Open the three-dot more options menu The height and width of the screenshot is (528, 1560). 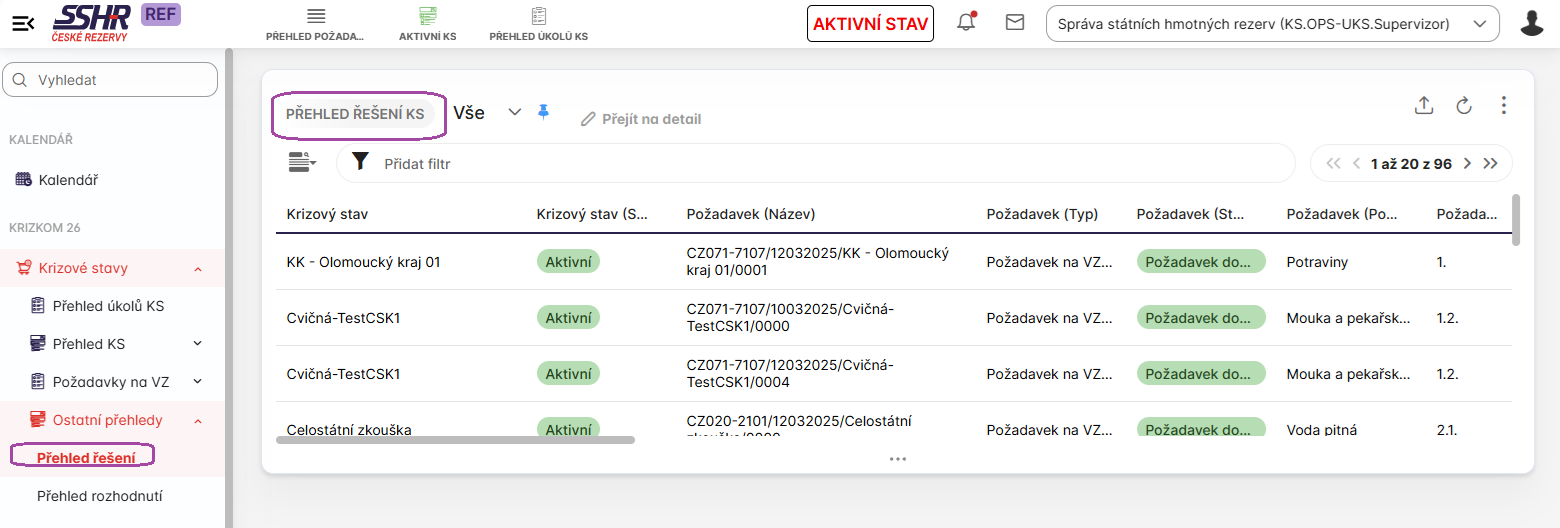[x=1503, y=106]
